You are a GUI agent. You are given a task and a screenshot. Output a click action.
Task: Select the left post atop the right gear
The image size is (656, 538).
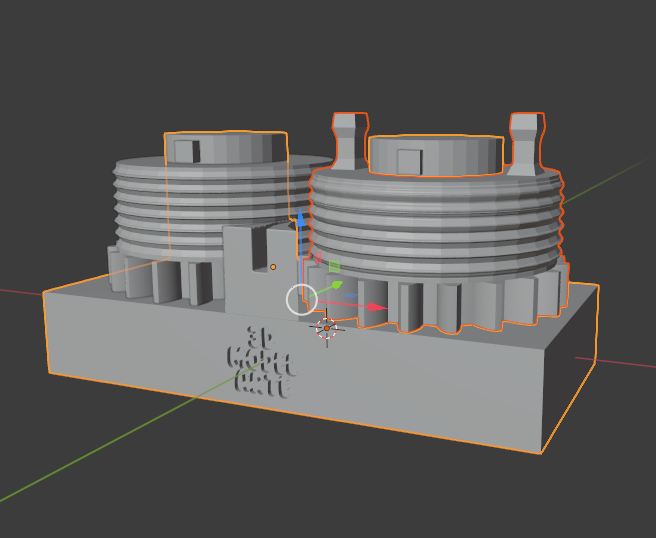pos(350,141)
